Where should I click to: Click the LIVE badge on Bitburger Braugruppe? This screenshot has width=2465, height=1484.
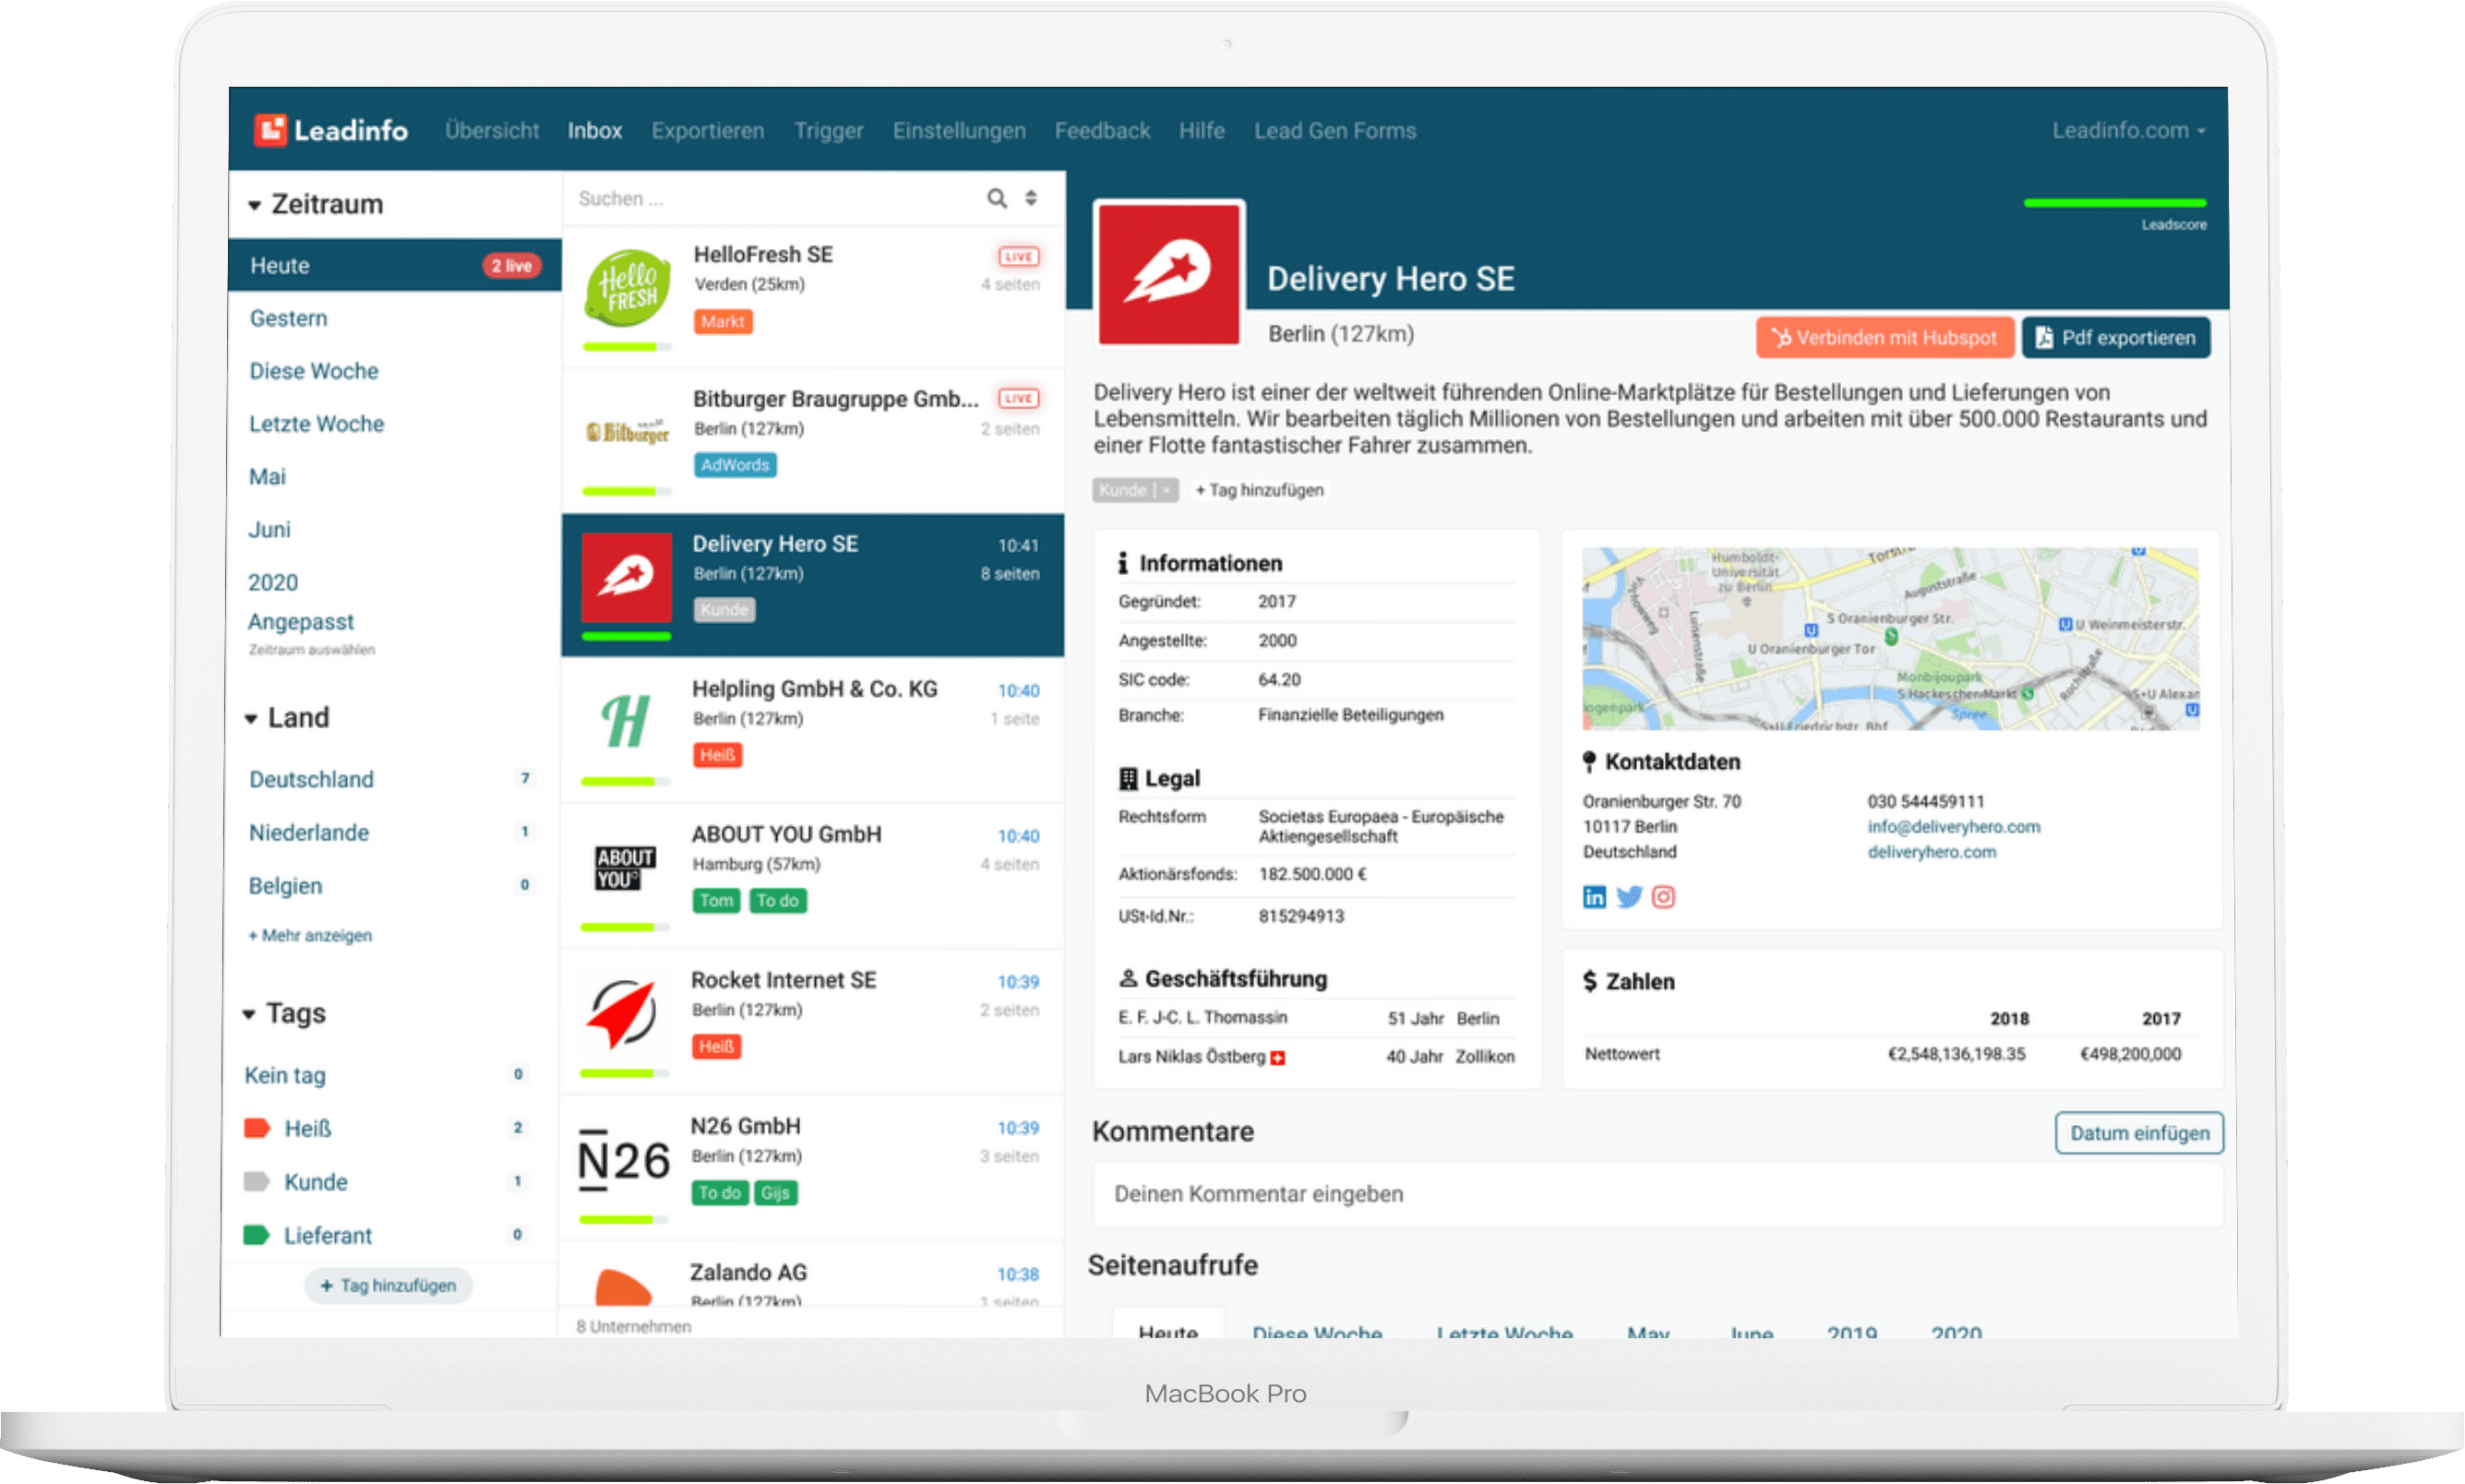[x=1018, y=398]
